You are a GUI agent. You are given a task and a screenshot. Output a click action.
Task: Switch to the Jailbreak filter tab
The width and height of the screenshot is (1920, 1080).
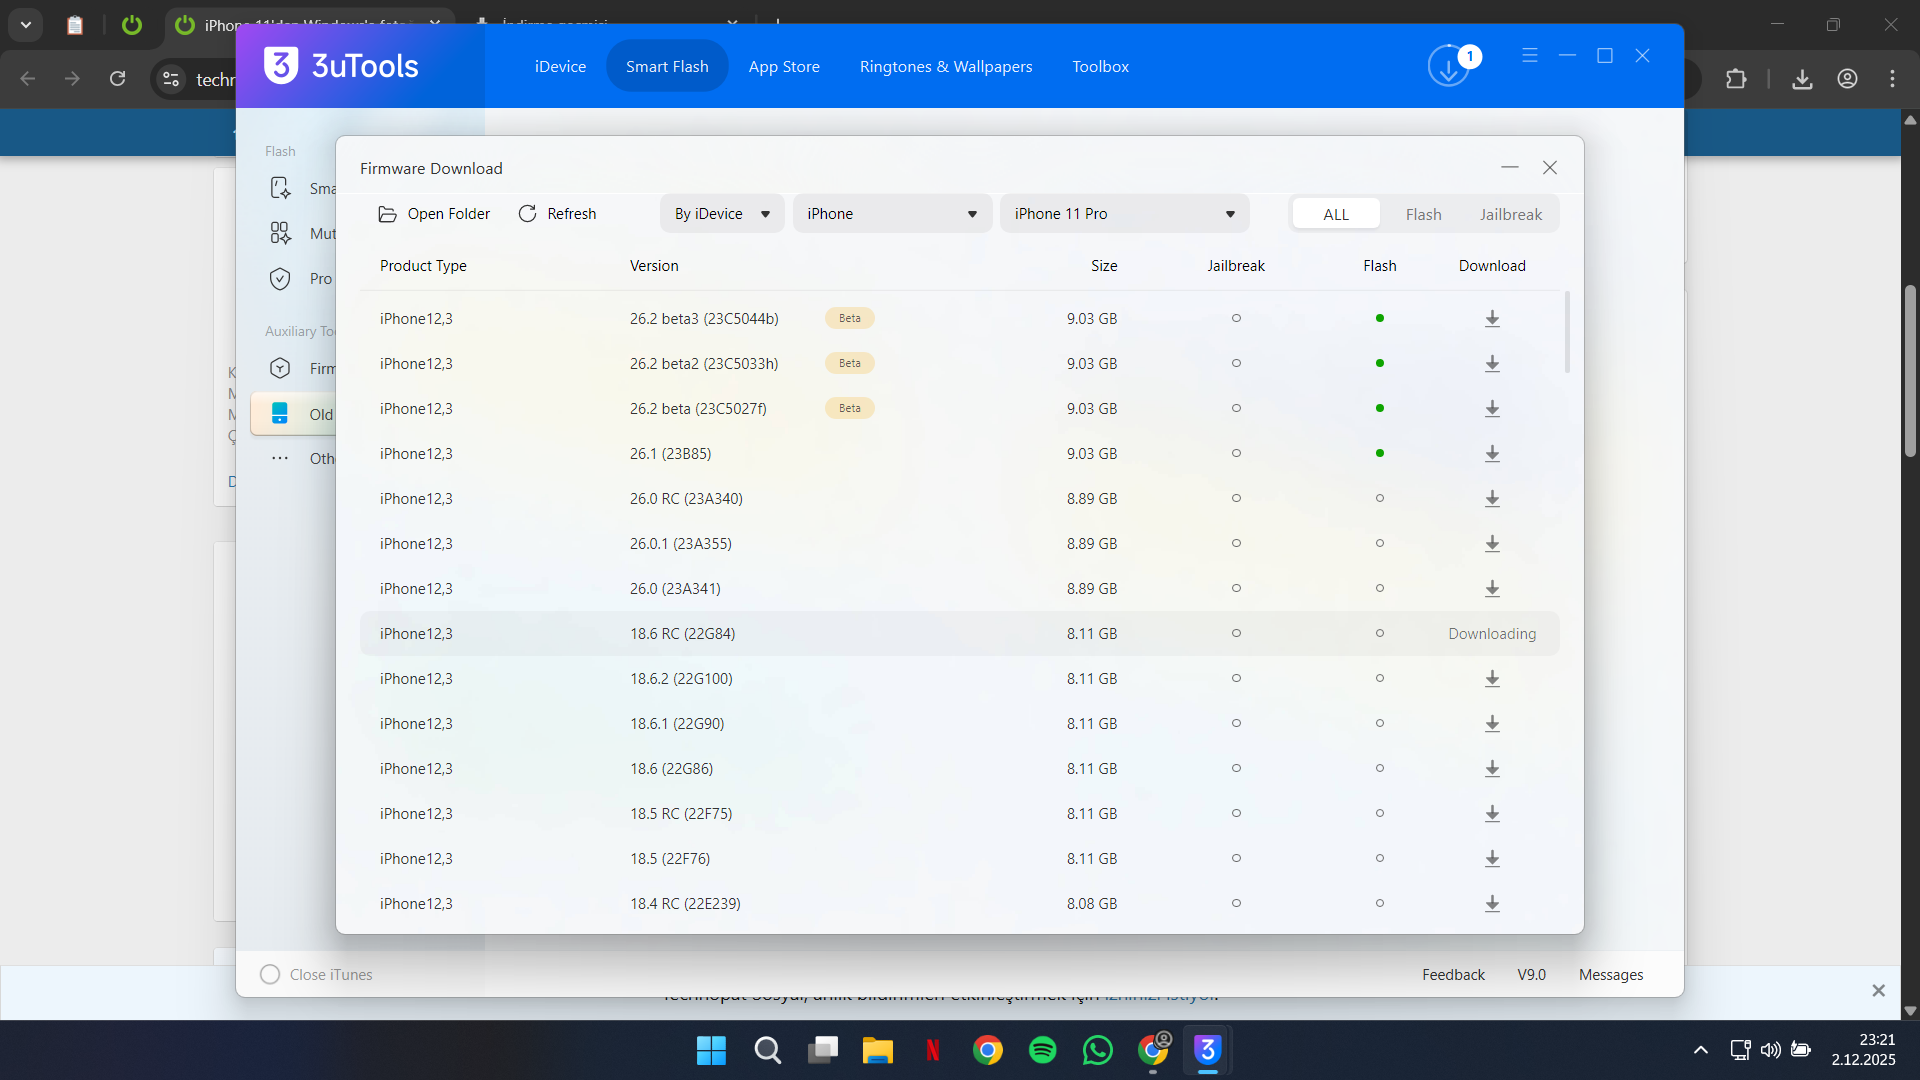(1510, 214)
